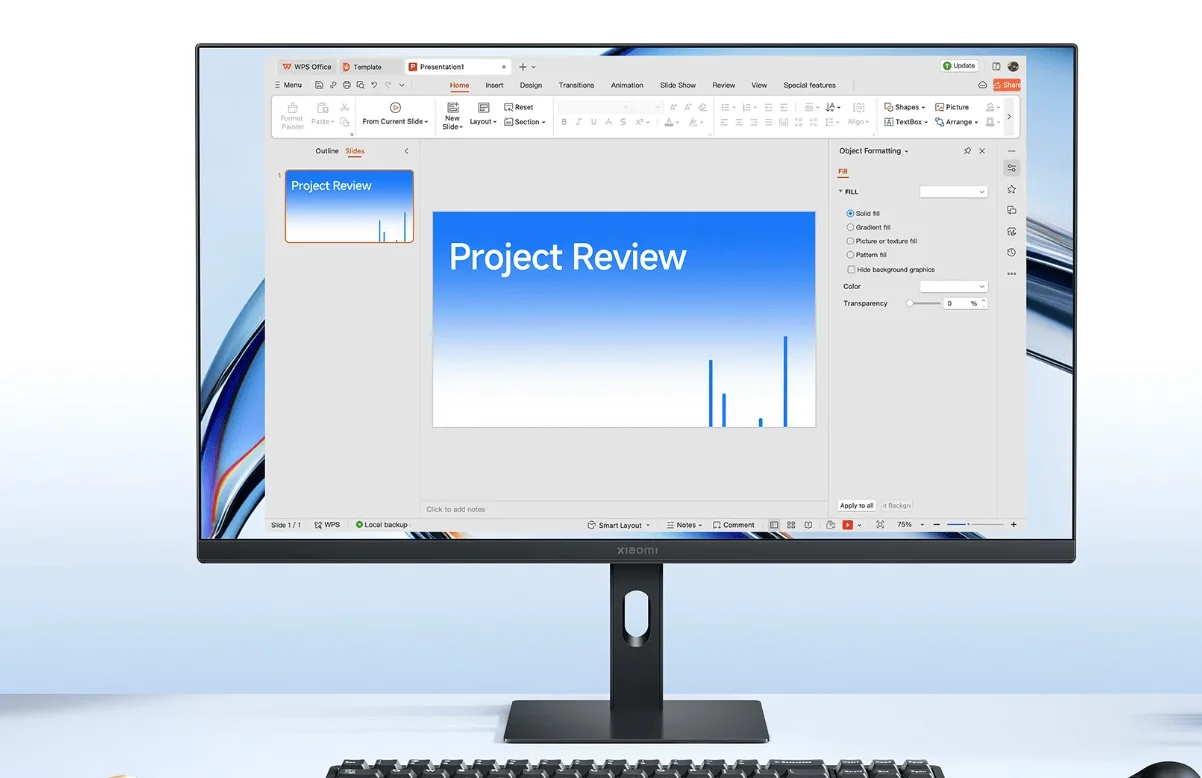Open the Design ribbon tab
The image size is (1202, 778).
coord(531,85)
